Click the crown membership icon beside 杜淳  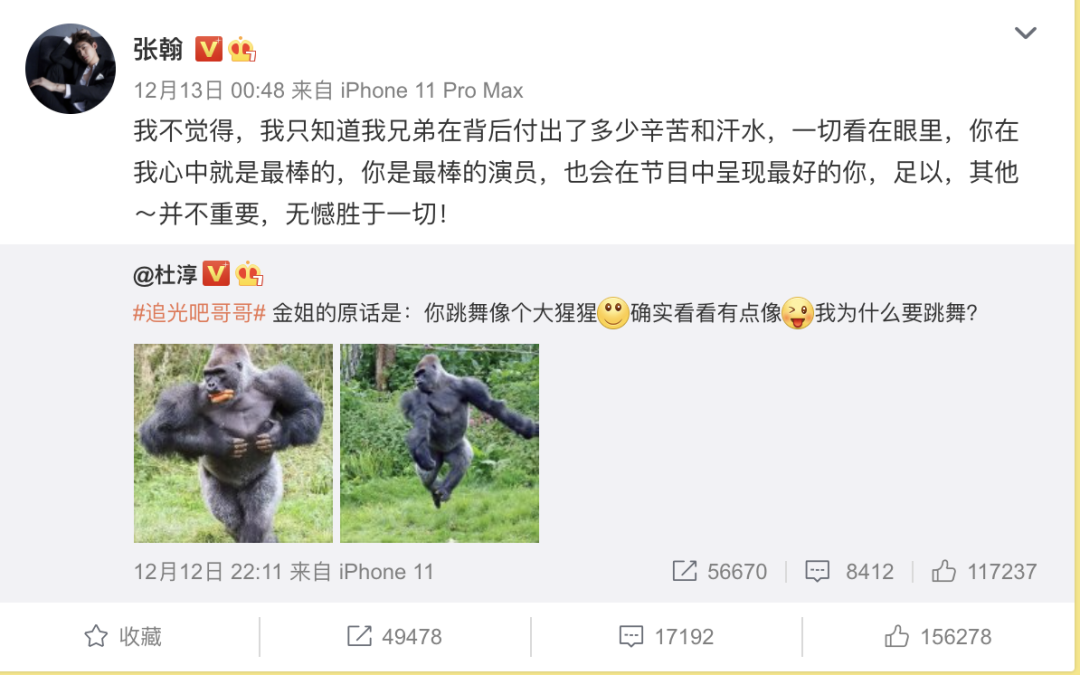pos(249,274)
